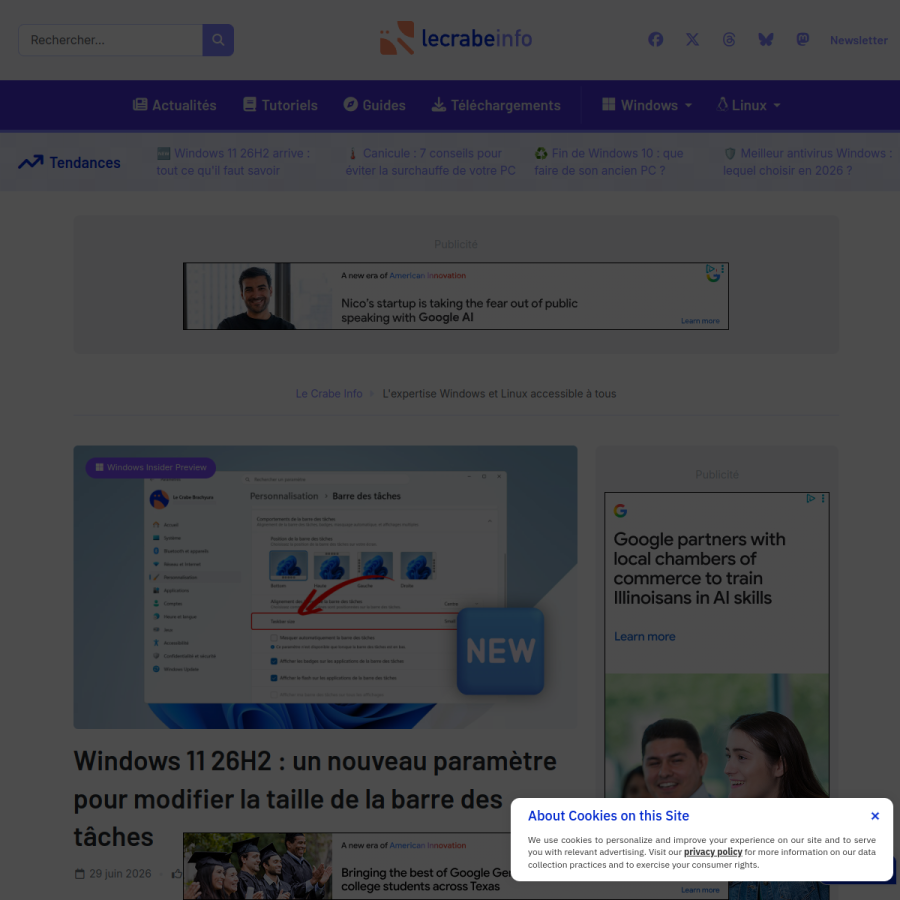900x900 pixels.
Task: Open trend Canicule 7 conseils
Action: [430, 162]
